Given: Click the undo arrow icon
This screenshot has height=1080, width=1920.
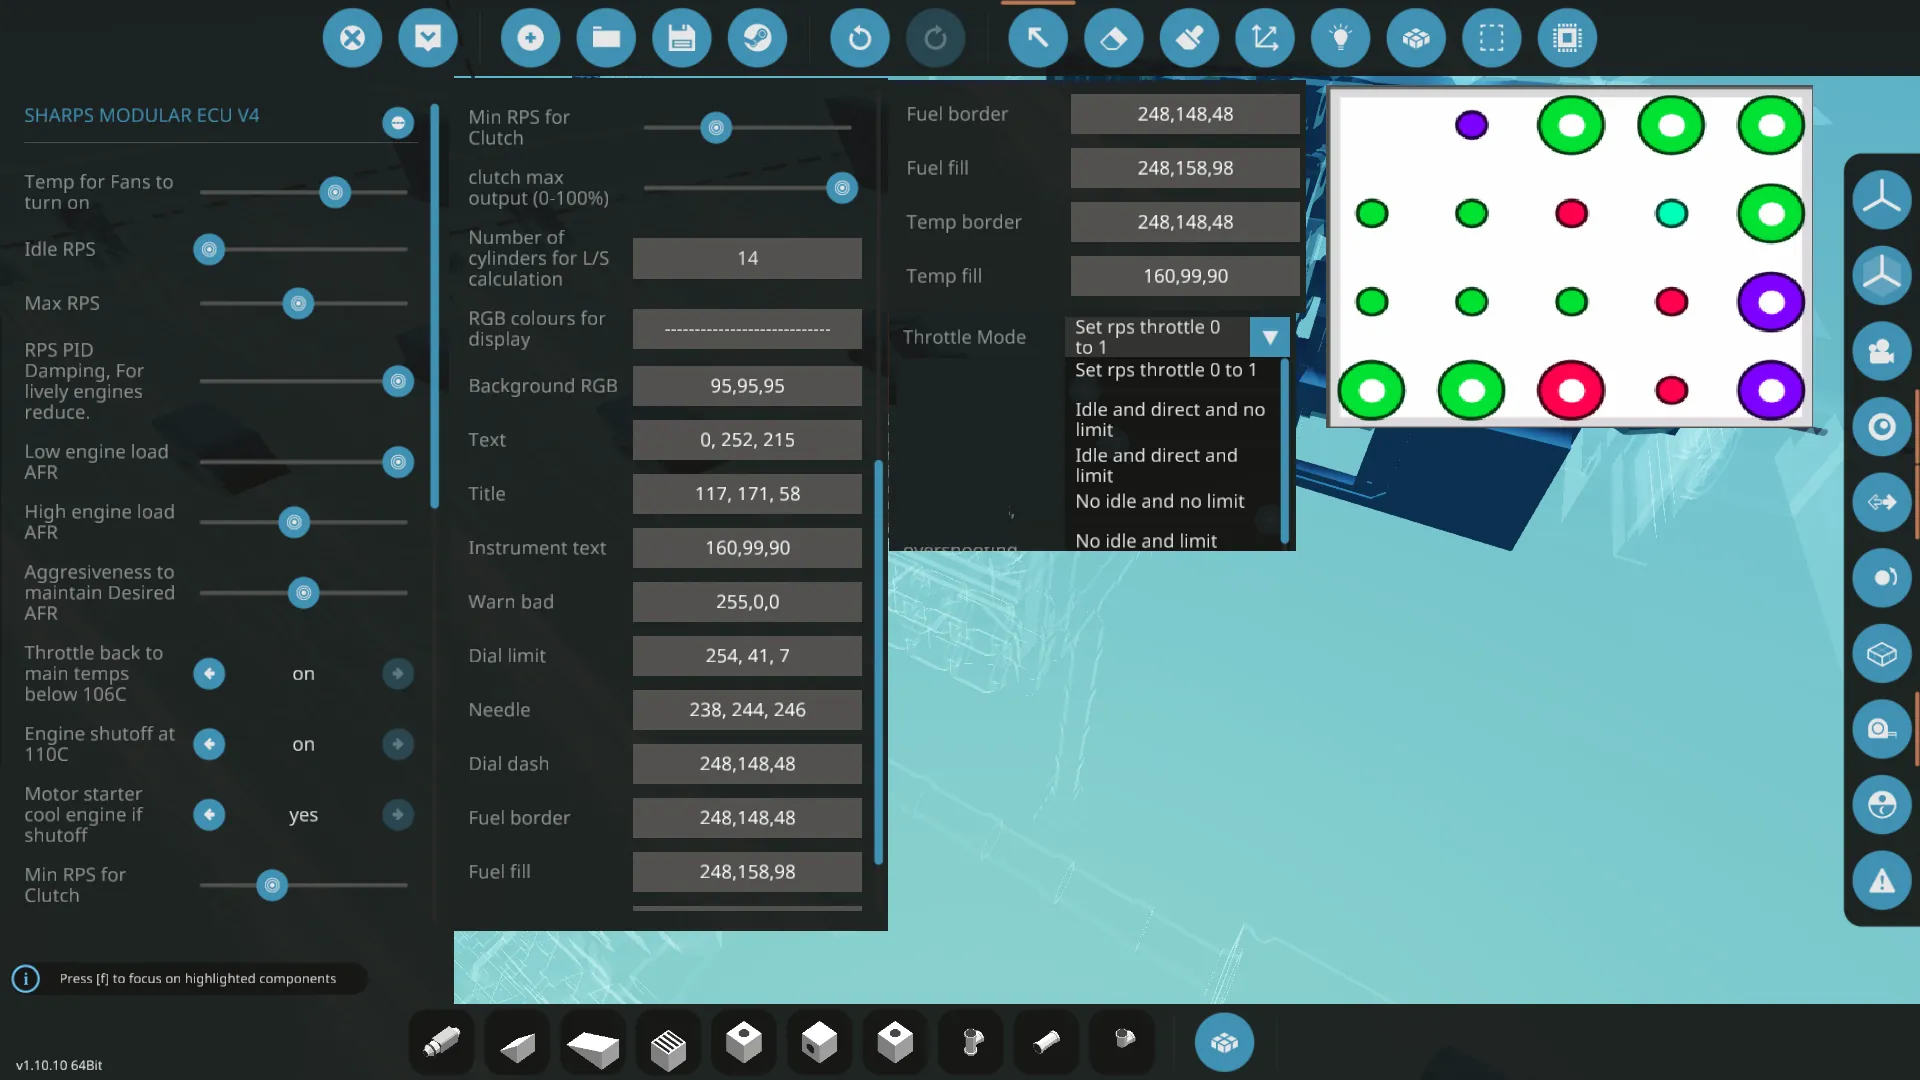Looking at the screenshot, I should point(859,38).
